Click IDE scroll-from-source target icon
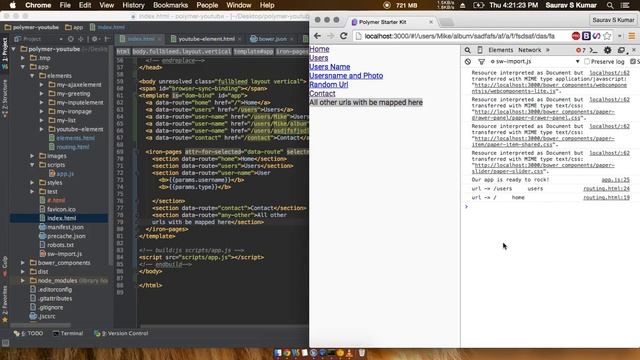The image size is (640, 360). (71, 39)
